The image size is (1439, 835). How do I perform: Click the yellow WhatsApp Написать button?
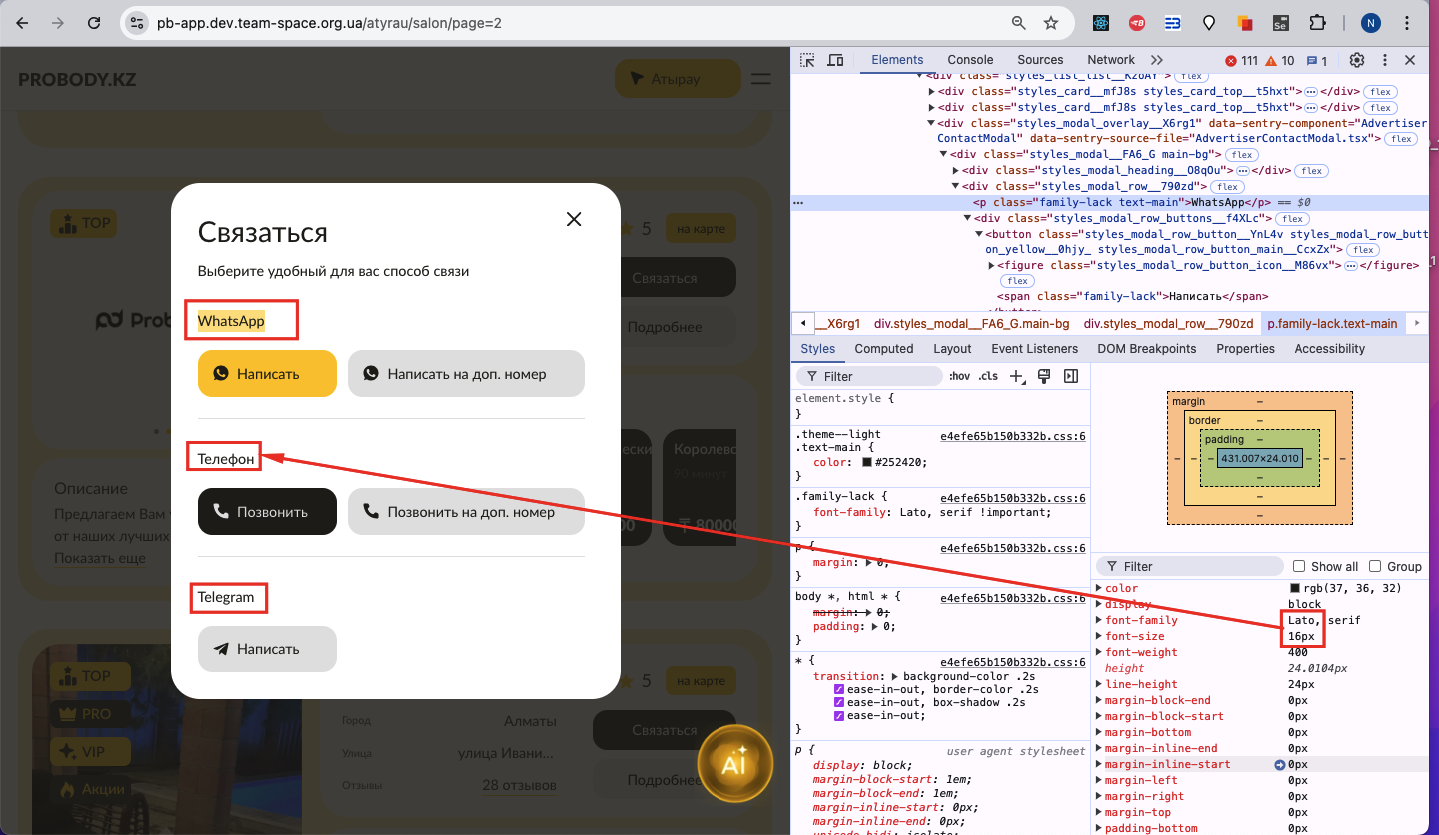267,374
